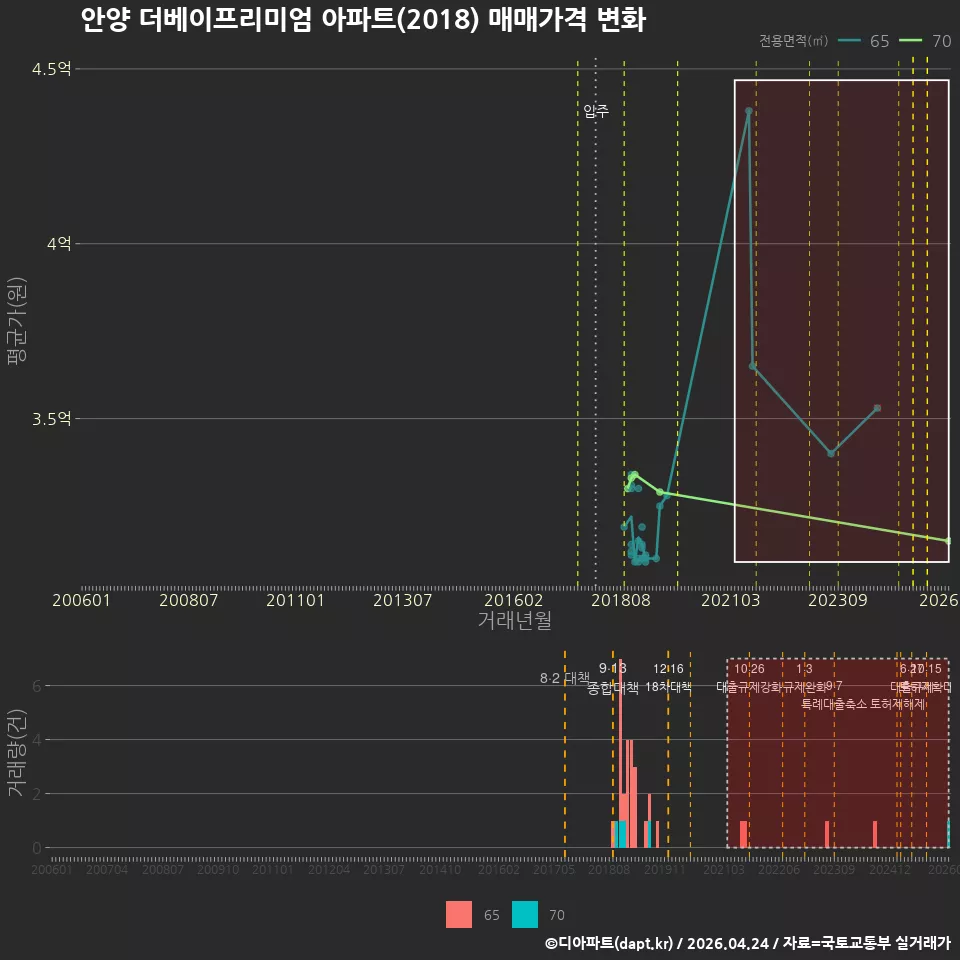The image size is (960, 960).
Task: Click the 65㎡ lowest point near 3.4억 in 2023
Action: 831,454
